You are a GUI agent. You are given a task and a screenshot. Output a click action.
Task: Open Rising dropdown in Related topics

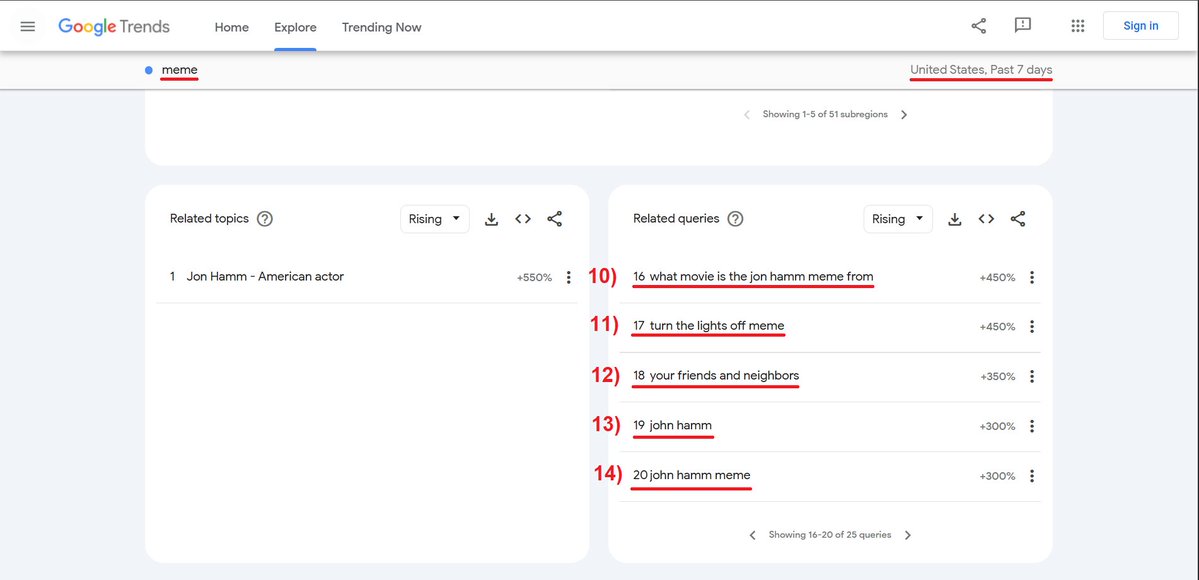click(434, 219)
